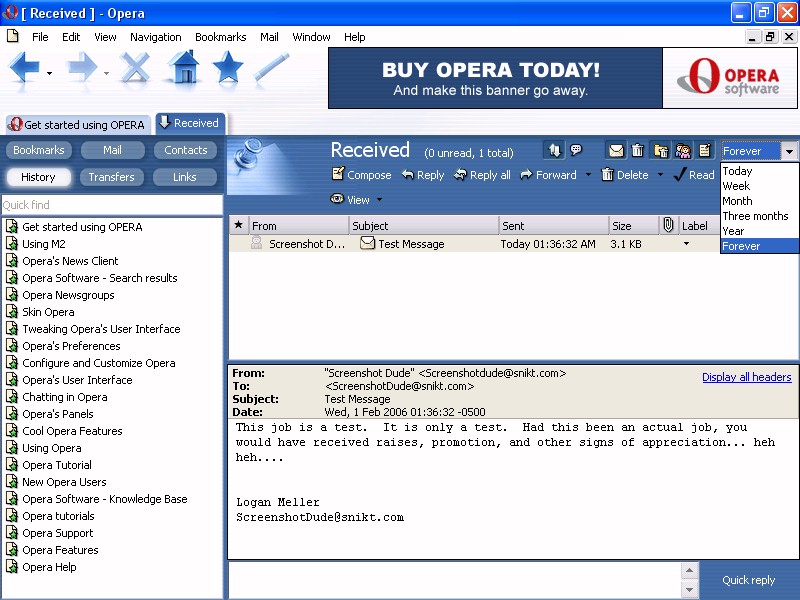The width and height of the screenshot is (800, 600).
Task: Open the View dropdown in mail toolbar
Action: (x=357, y=200)
